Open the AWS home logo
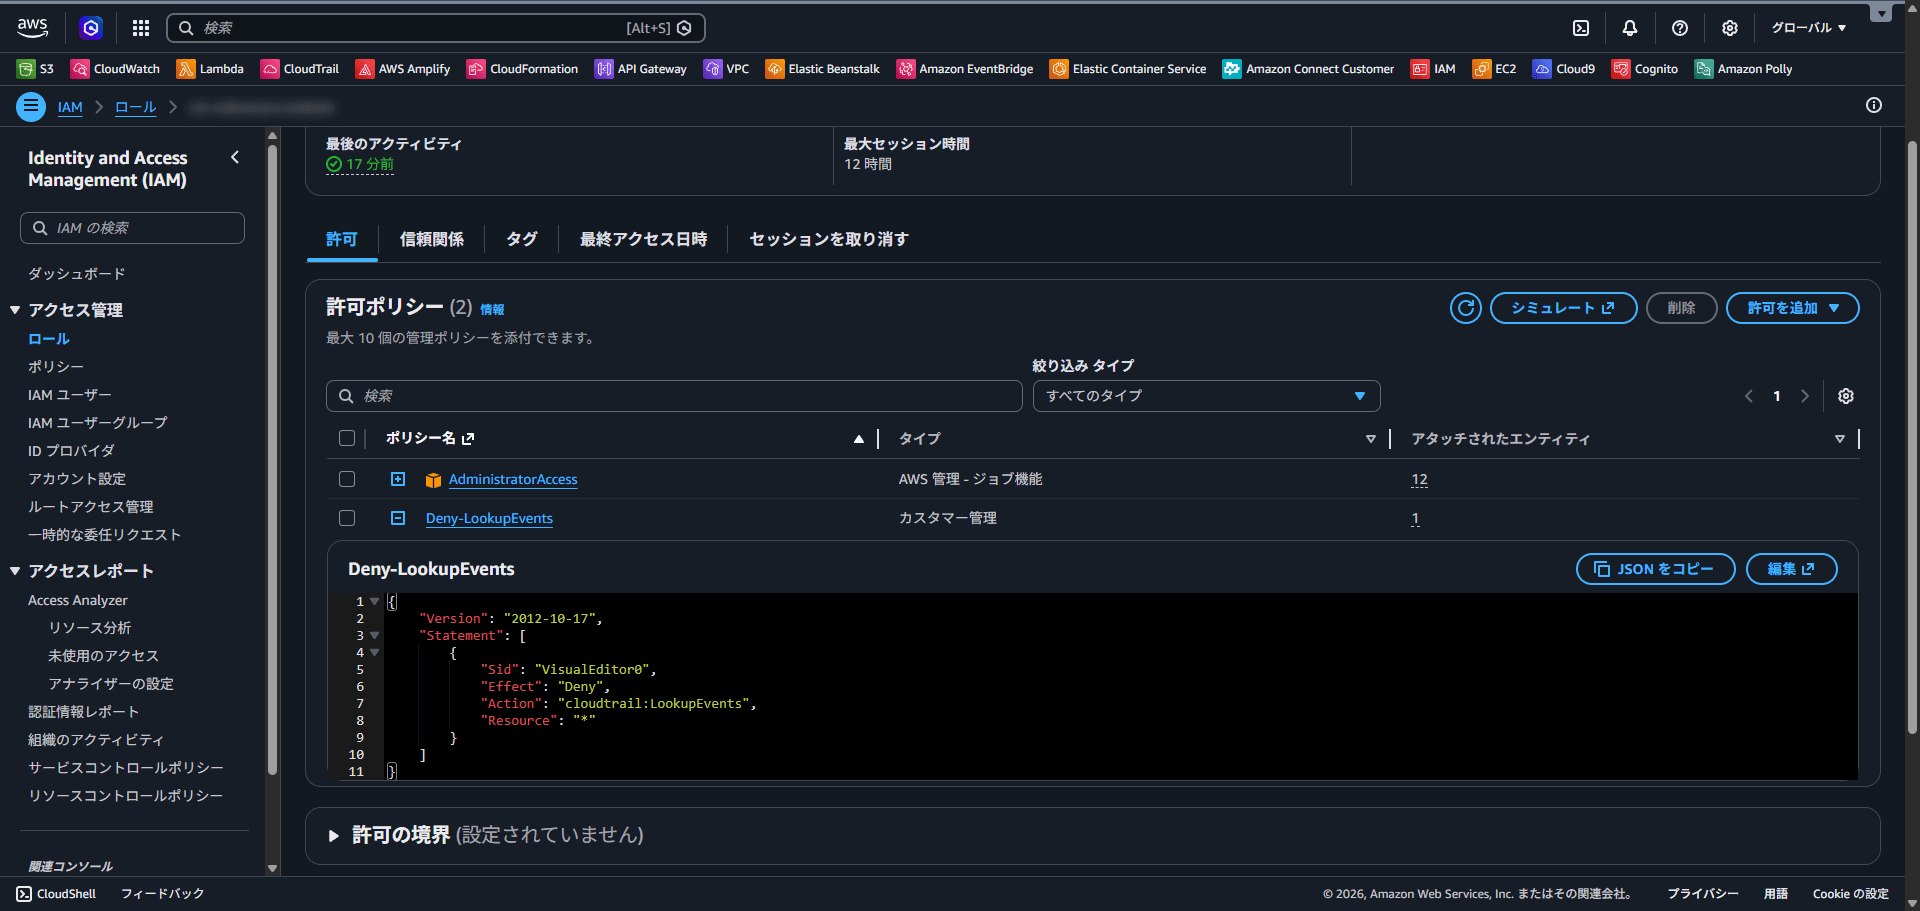 coord(33,28)
